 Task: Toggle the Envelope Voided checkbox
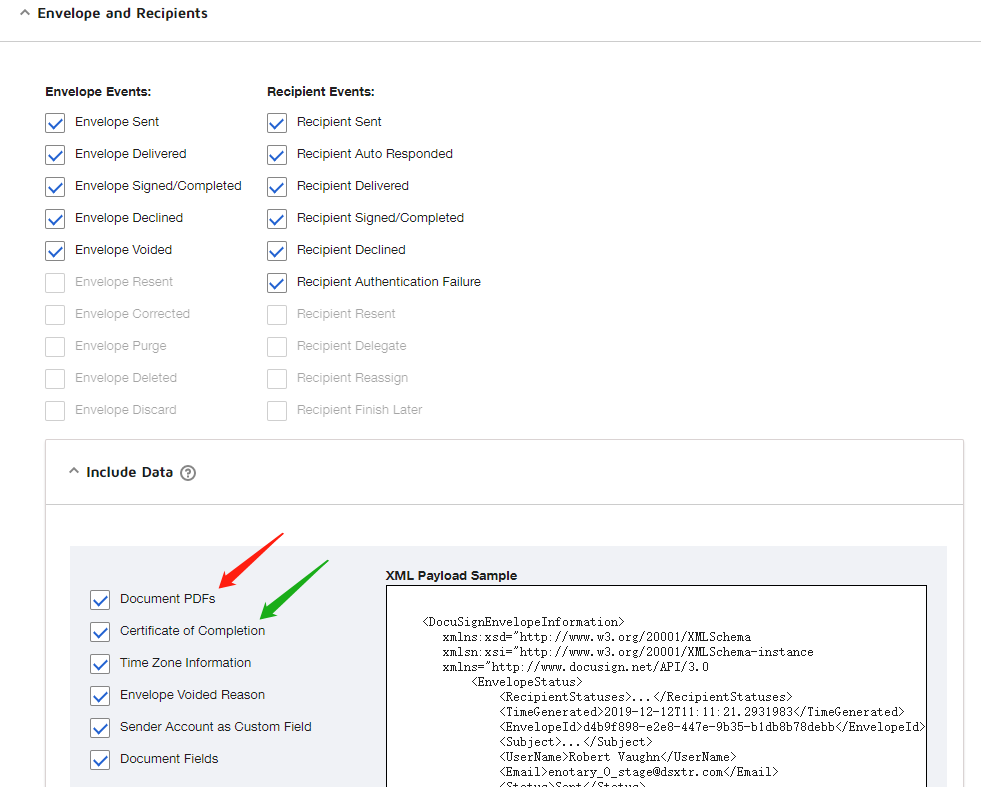coord(55,251)
